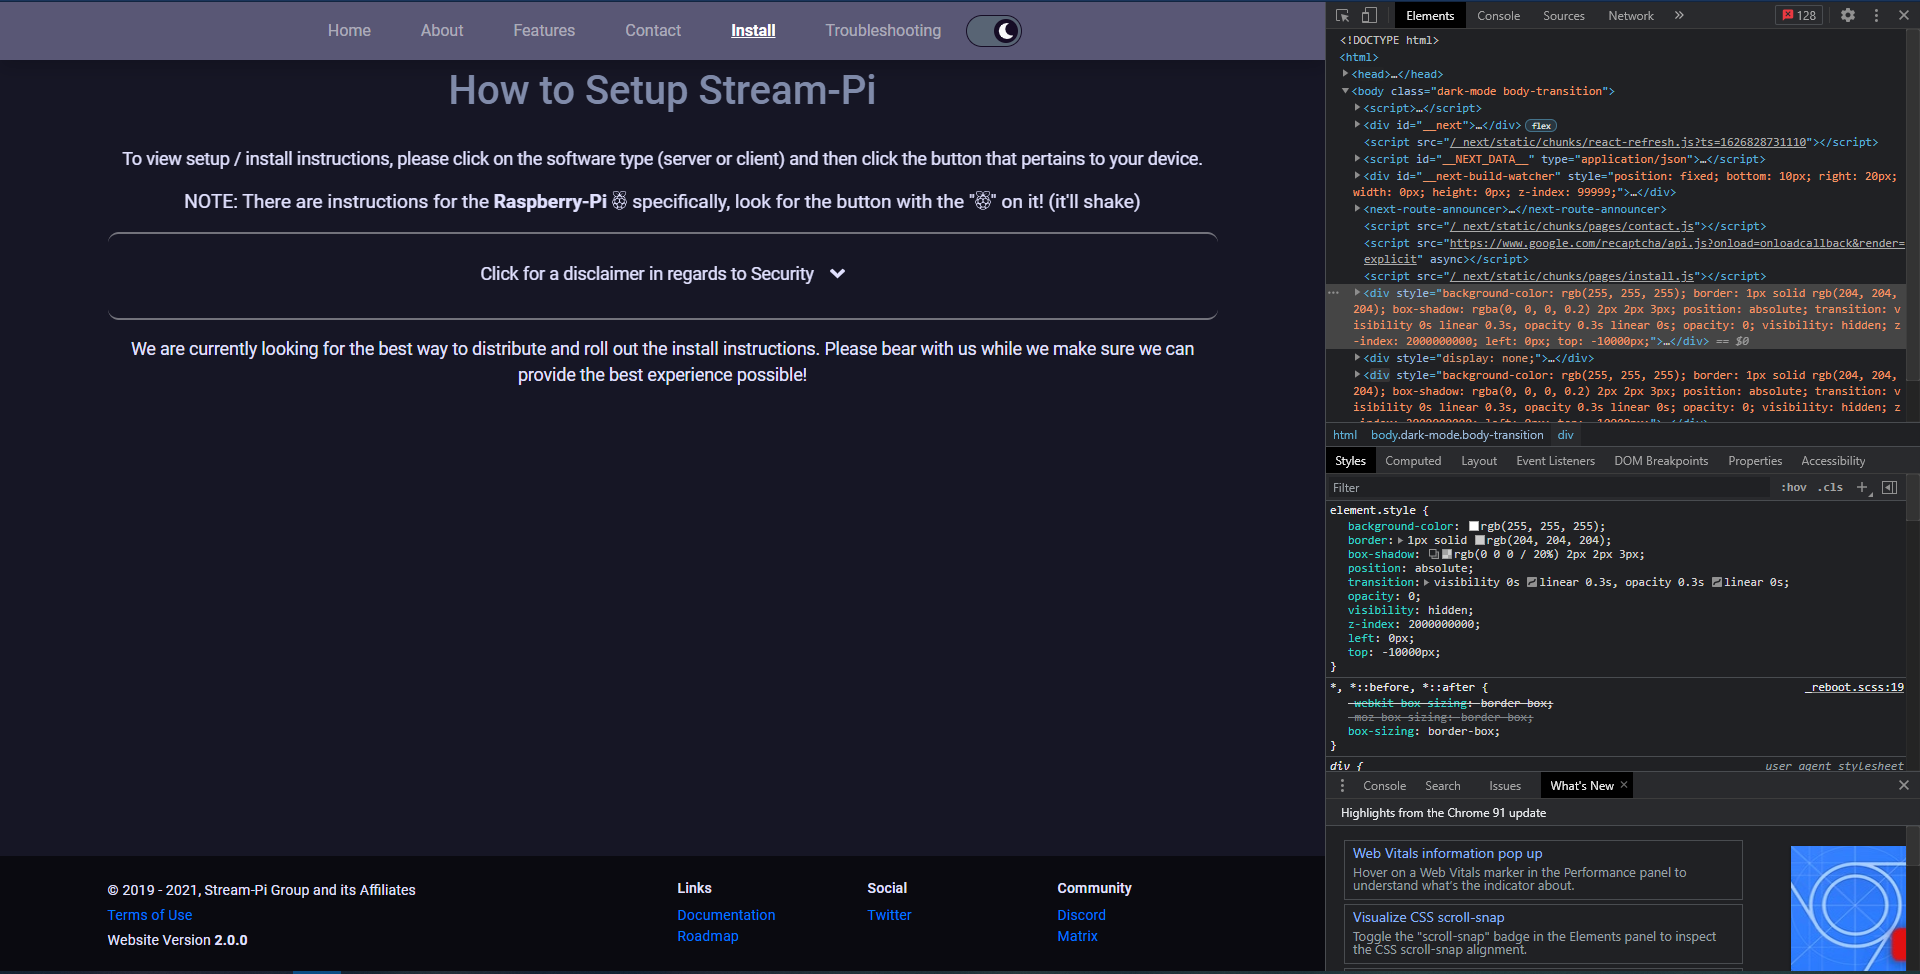
Task: Open the DOM Breakpoints tab
Action: pyautogui.click(x=1661, y=461)
